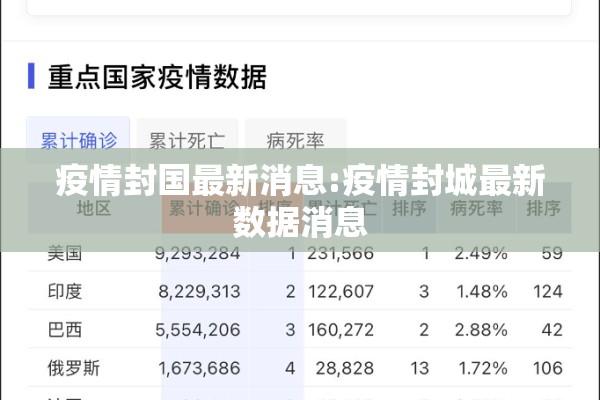Viewport: 600px width, 400px height.
Task: Switch to the 累计死亡 tab
Action: 188,140
